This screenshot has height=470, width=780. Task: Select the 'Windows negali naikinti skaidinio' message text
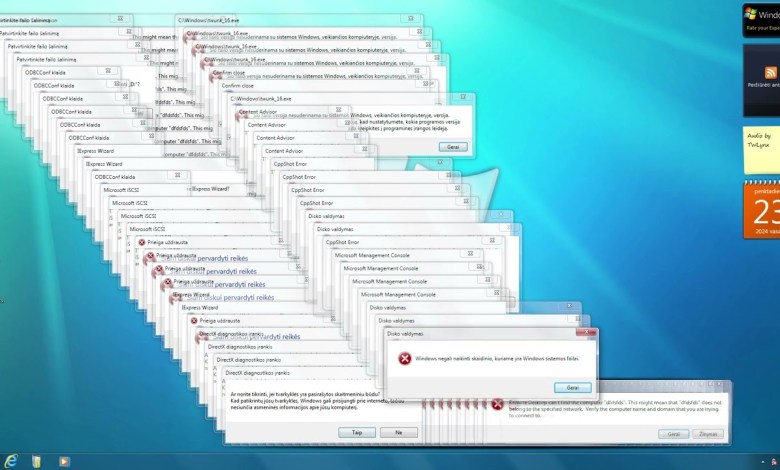(496, 358)
